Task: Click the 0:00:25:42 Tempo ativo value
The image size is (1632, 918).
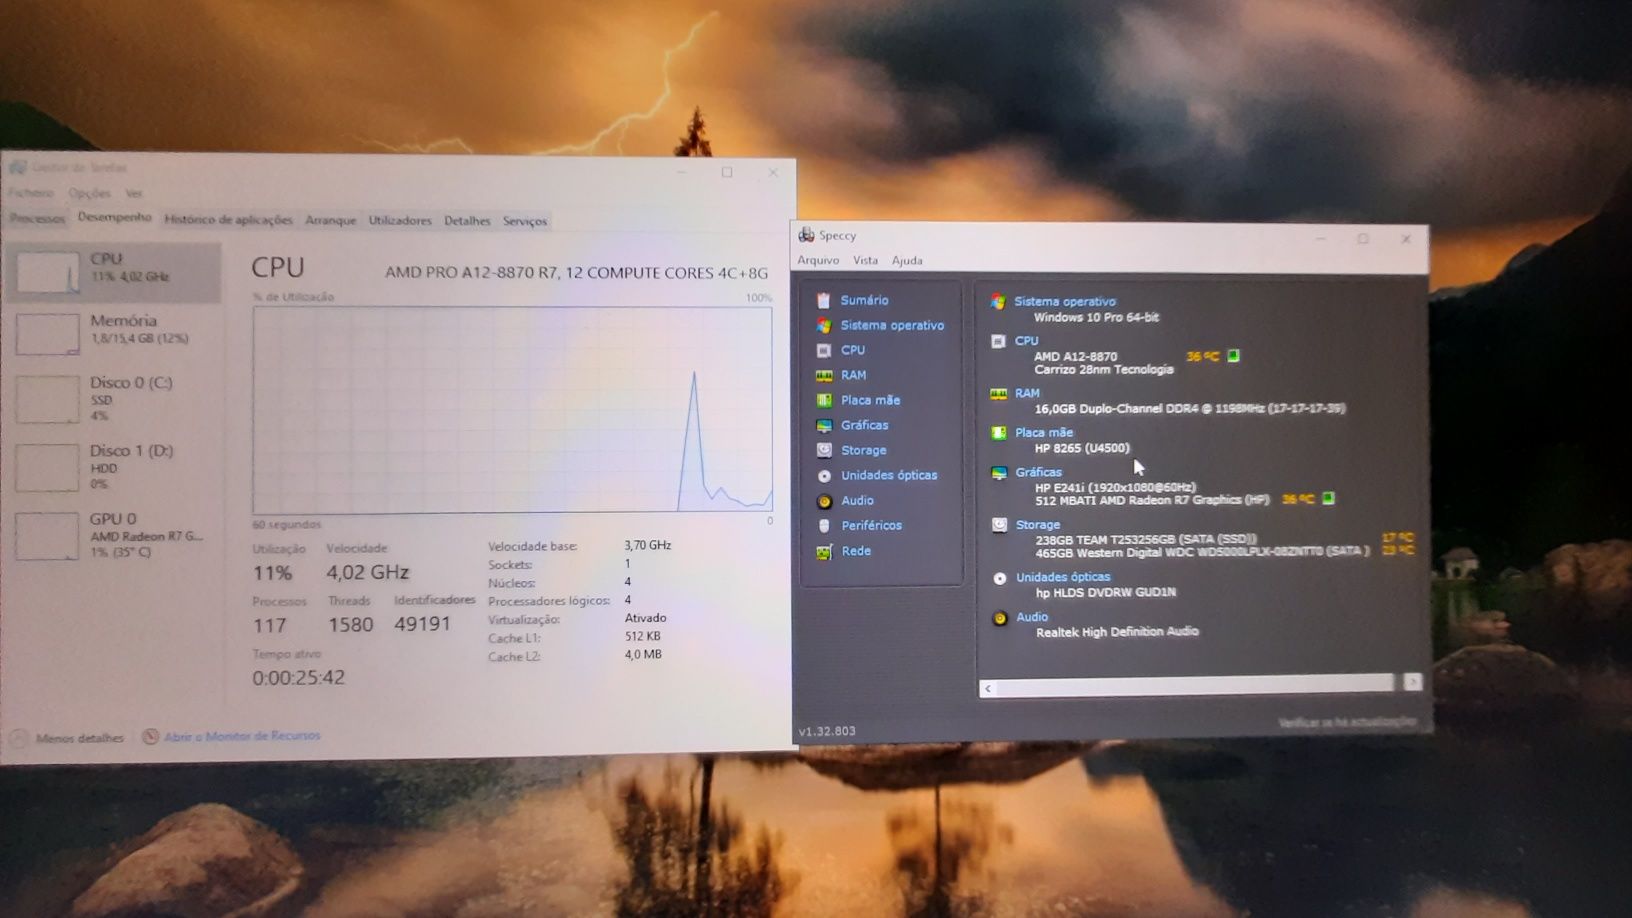Action: click(x=298, y=677)
